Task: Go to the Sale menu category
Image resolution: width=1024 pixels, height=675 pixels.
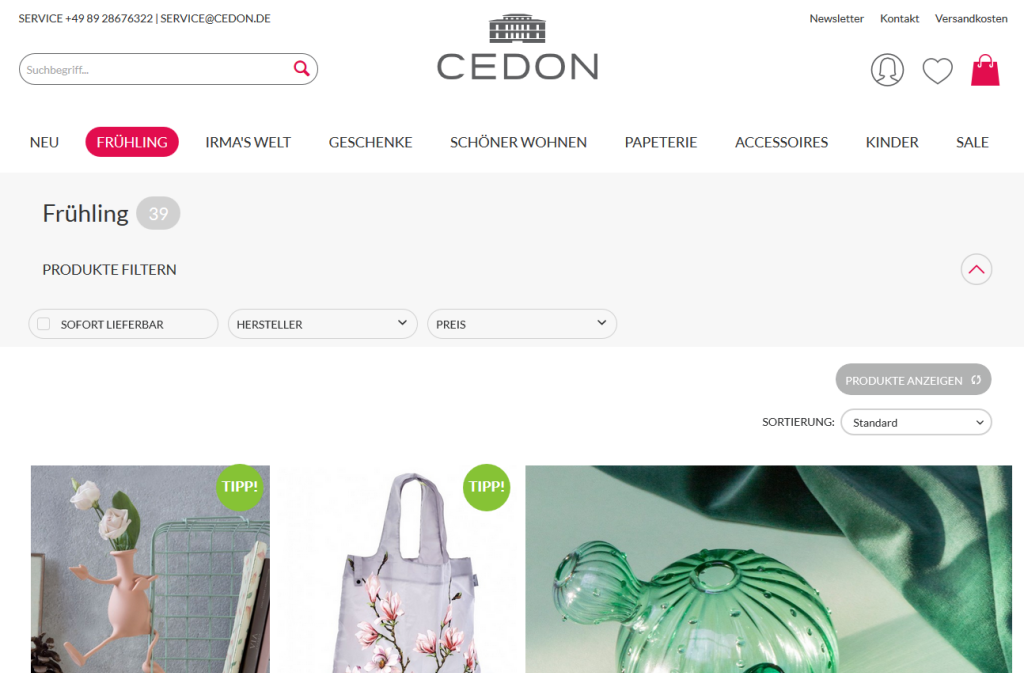Action: (972, 142)
